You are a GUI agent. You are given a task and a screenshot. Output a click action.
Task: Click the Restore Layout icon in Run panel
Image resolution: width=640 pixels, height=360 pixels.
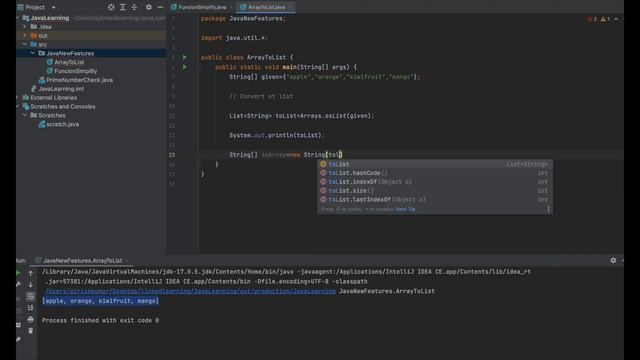click(x=18, y=325)
